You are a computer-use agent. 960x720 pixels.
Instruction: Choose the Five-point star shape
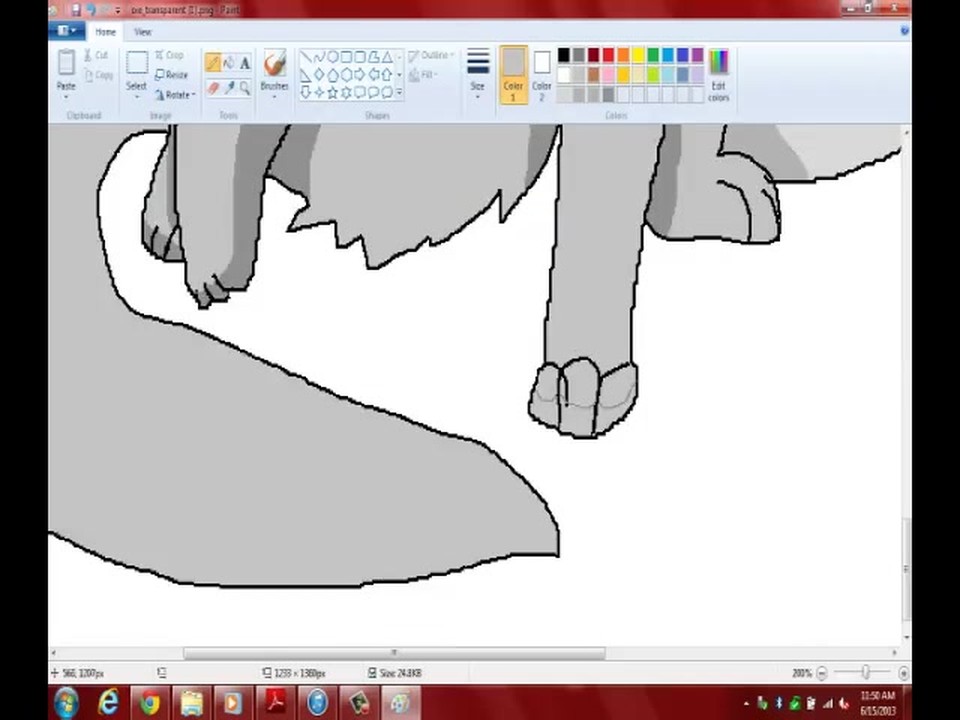332,92
